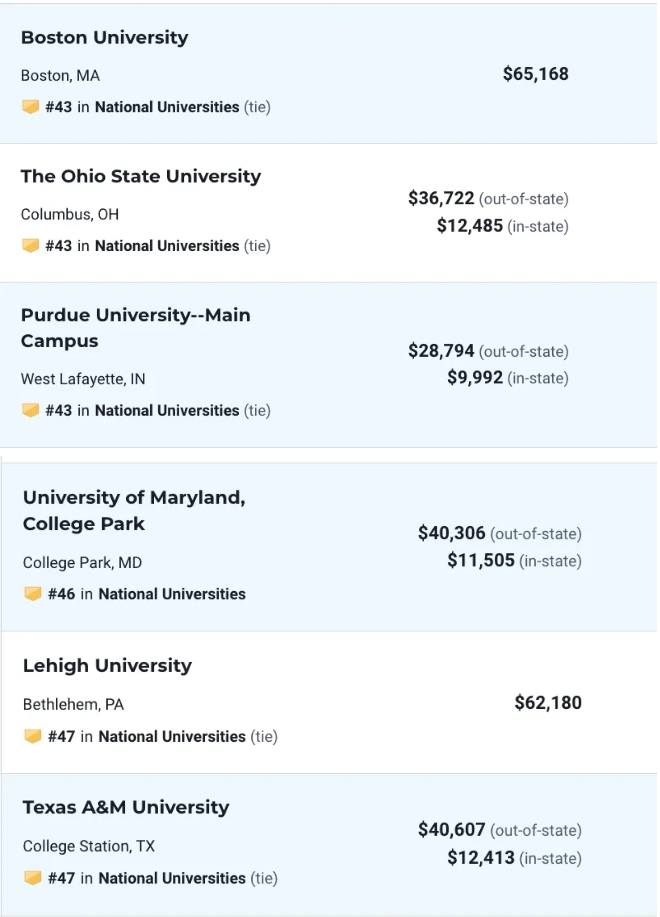The image size is (660, 917).
Task: Click the ranking badge icon under West Lafayette, IN
Action: coord(30,410)
